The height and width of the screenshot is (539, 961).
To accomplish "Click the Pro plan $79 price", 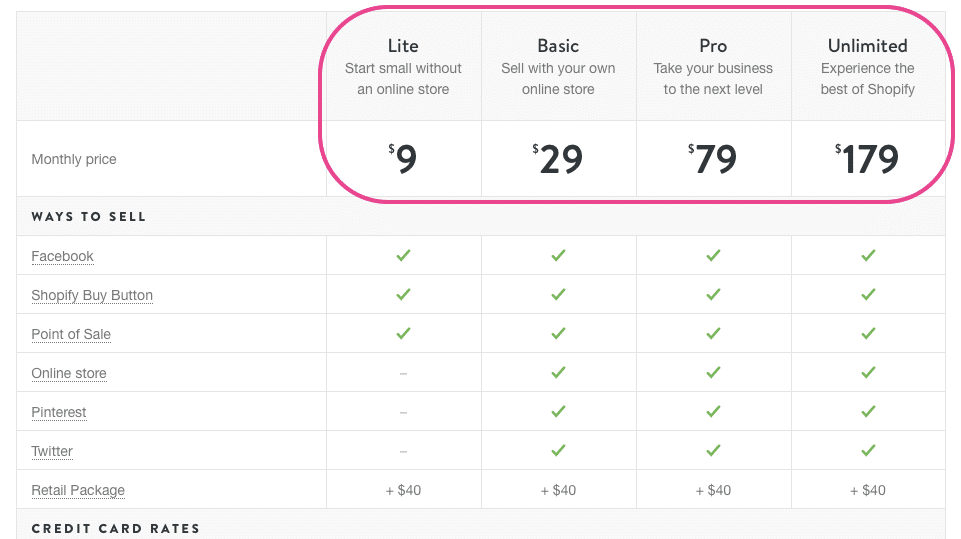I will 713,159.
